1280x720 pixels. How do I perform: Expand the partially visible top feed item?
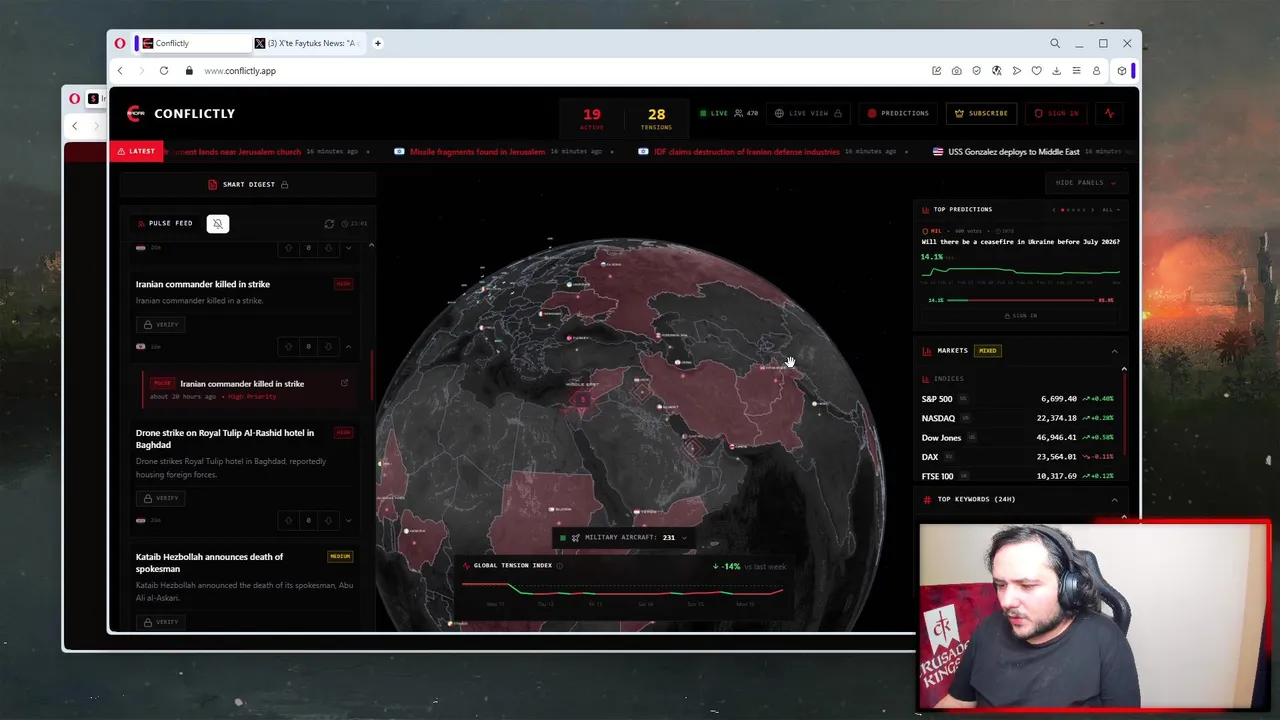pyautogui.click(x=348, y=247)
